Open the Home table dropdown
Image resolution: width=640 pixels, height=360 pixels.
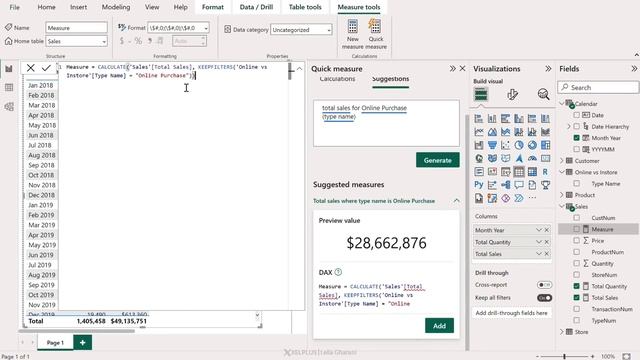coord(104,41)
